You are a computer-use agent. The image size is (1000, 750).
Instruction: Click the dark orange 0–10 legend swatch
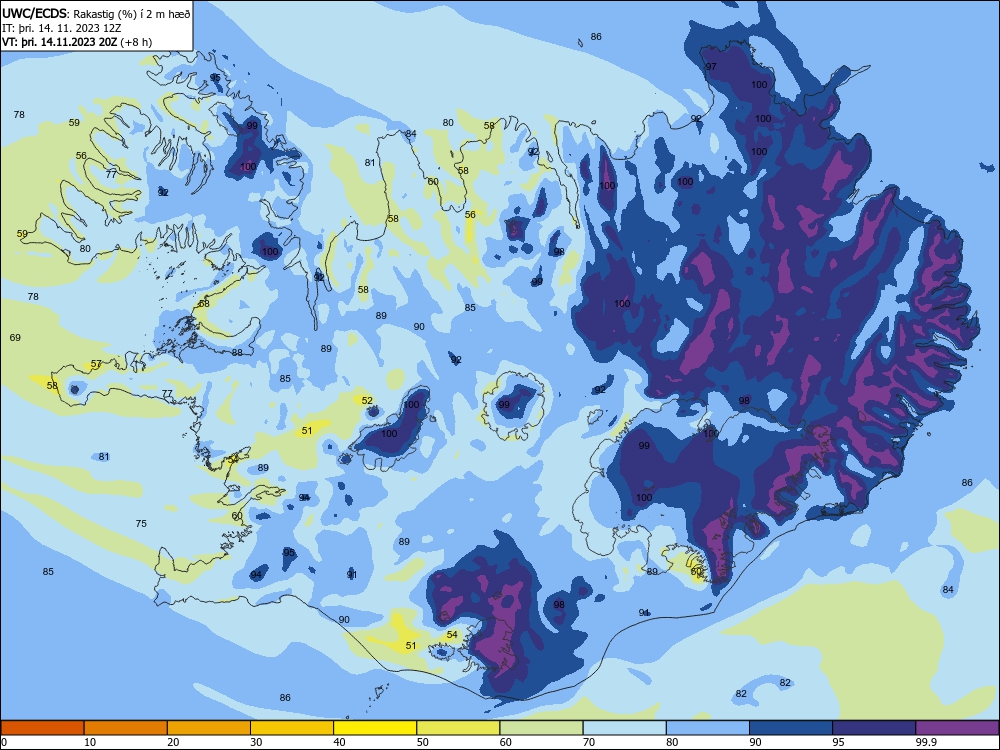point(42,728)
